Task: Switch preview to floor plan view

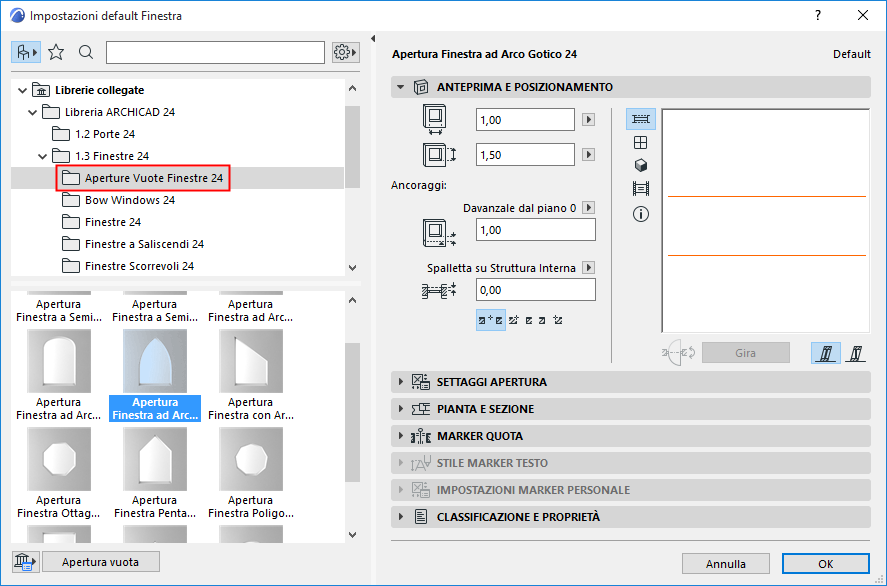Action: [640, 119]
